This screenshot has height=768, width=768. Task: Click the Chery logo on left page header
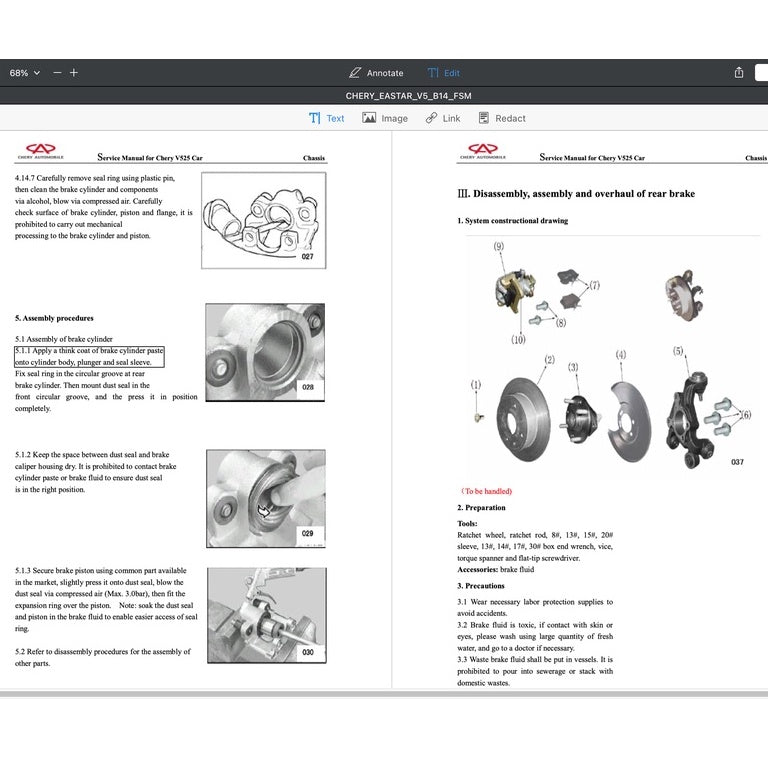click(41, 151)
